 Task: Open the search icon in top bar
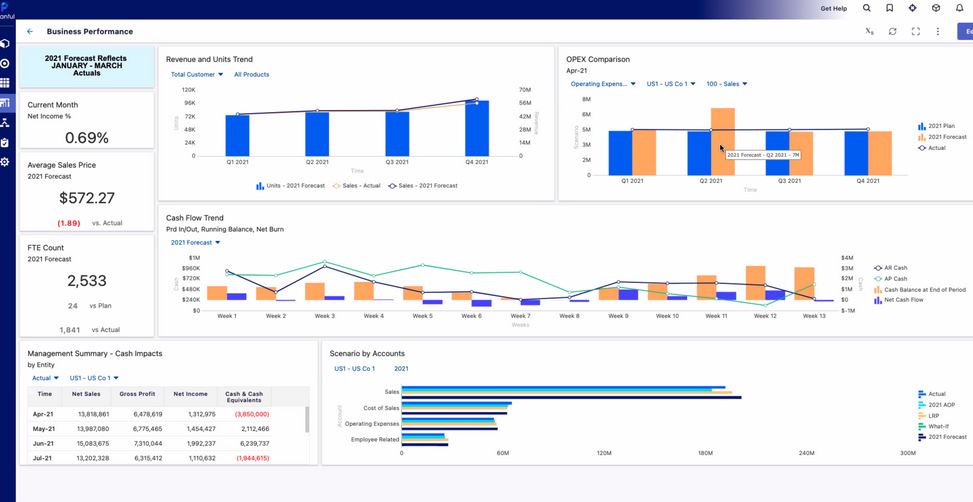pos(867,8)
